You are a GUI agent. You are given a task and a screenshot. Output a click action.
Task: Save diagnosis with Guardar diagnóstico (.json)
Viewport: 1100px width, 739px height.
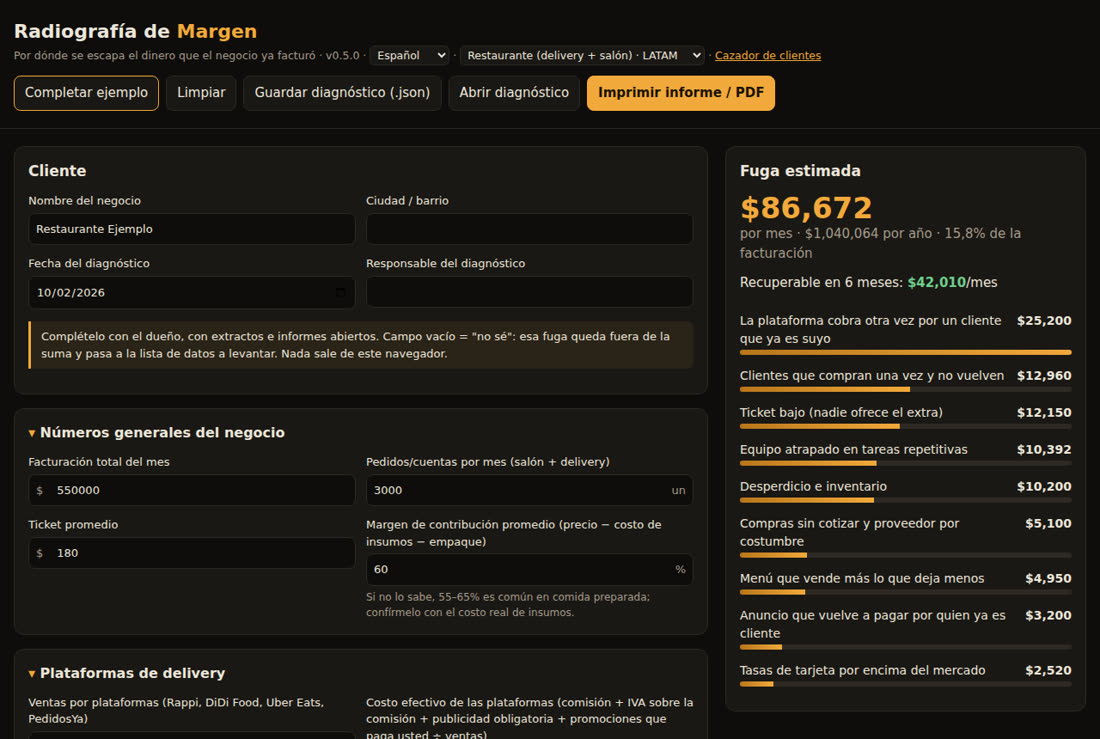(342, 93)
